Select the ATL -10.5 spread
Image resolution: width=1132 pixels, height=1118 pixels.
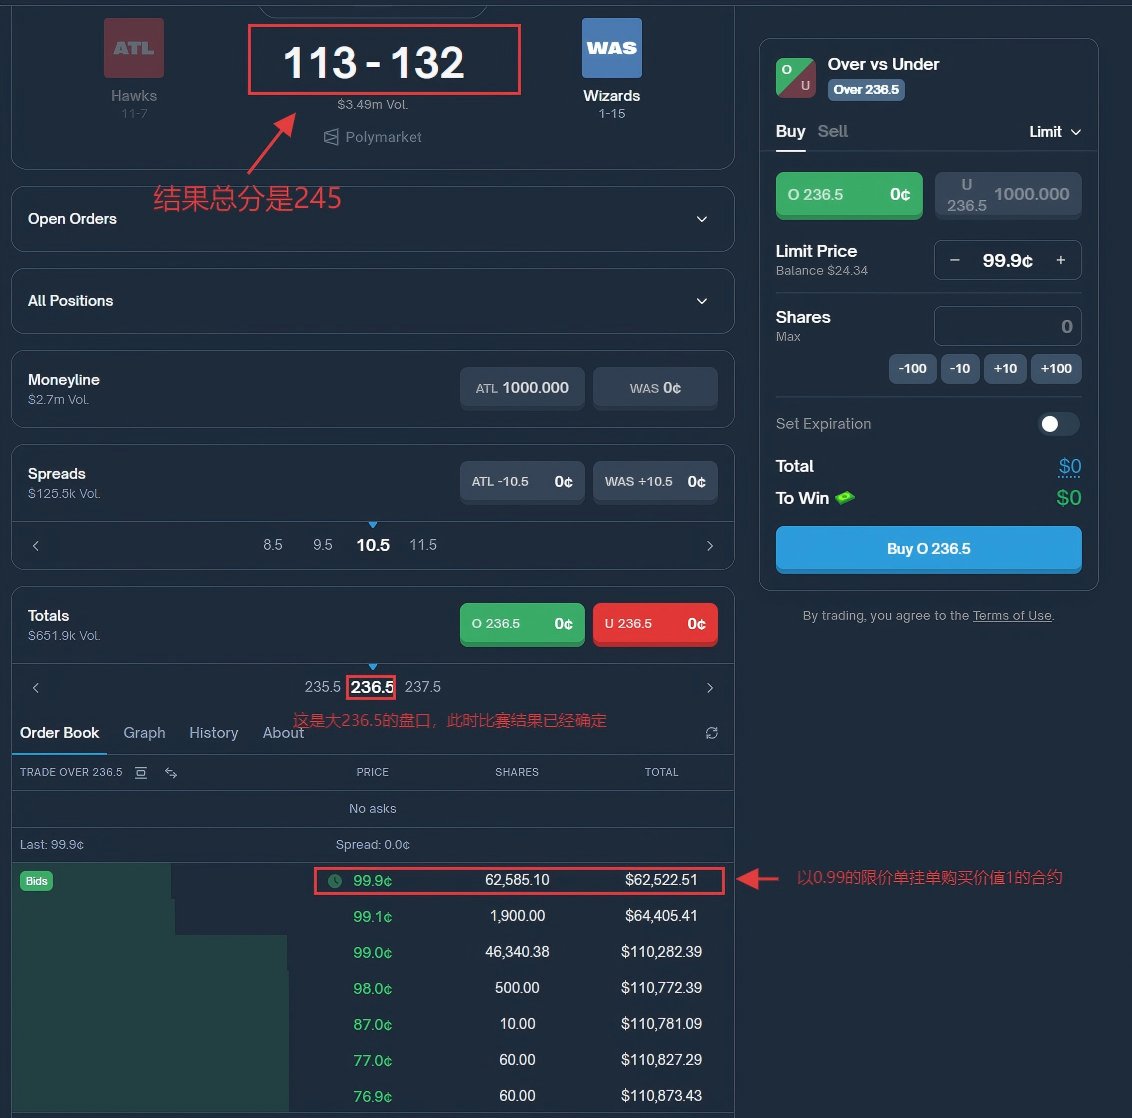(x=522, y=482)
